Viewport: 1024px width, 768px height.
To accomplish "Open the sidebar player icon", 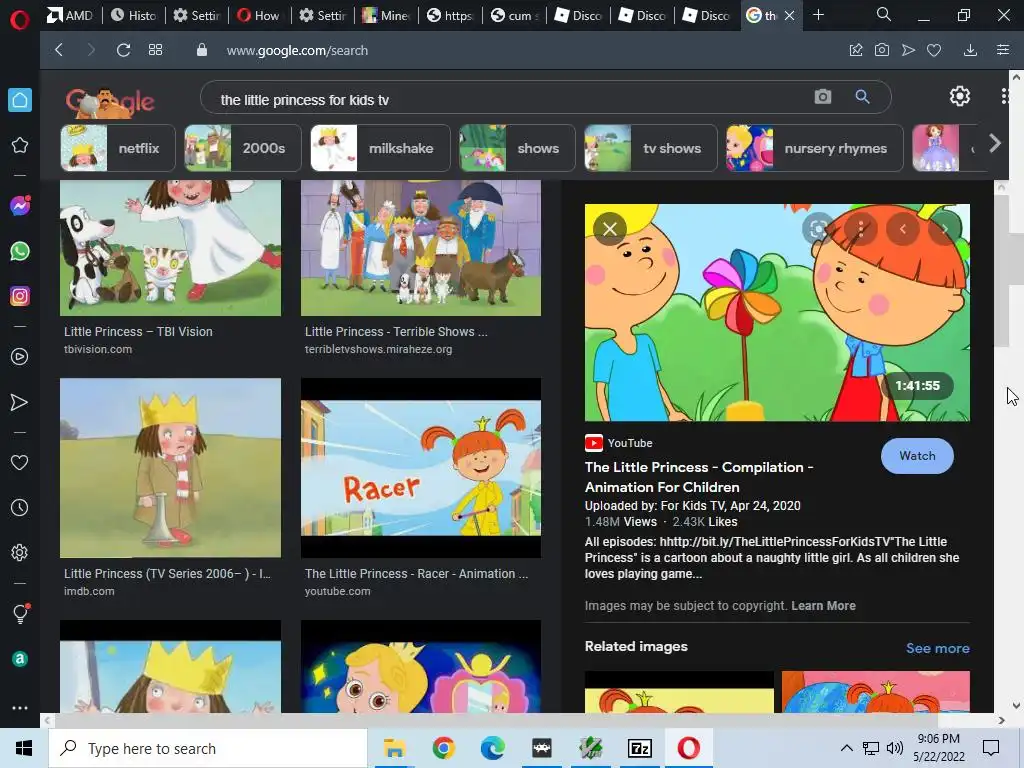I will pyautogui.click(x=20, y=357).
